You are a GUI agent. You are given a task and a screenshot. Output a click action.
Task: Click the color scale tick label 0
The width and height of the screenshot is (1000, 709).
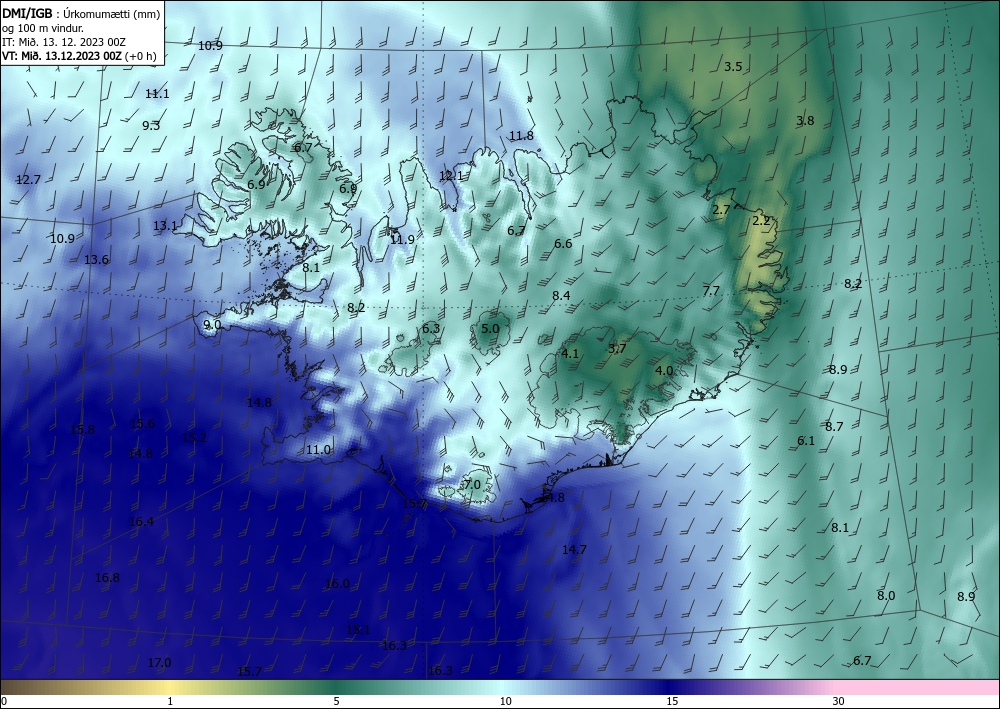coord(4,702)
